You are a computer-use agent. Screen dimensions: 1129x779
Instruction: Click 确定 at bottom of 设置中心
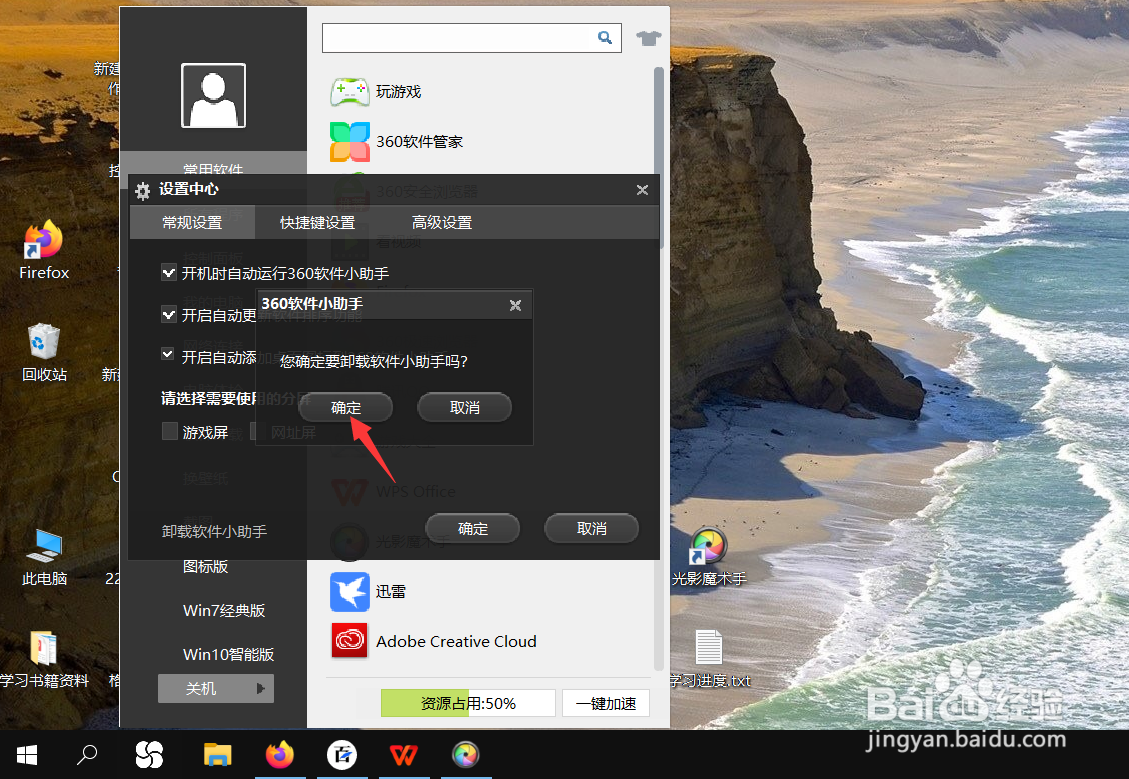coord(472,528)
